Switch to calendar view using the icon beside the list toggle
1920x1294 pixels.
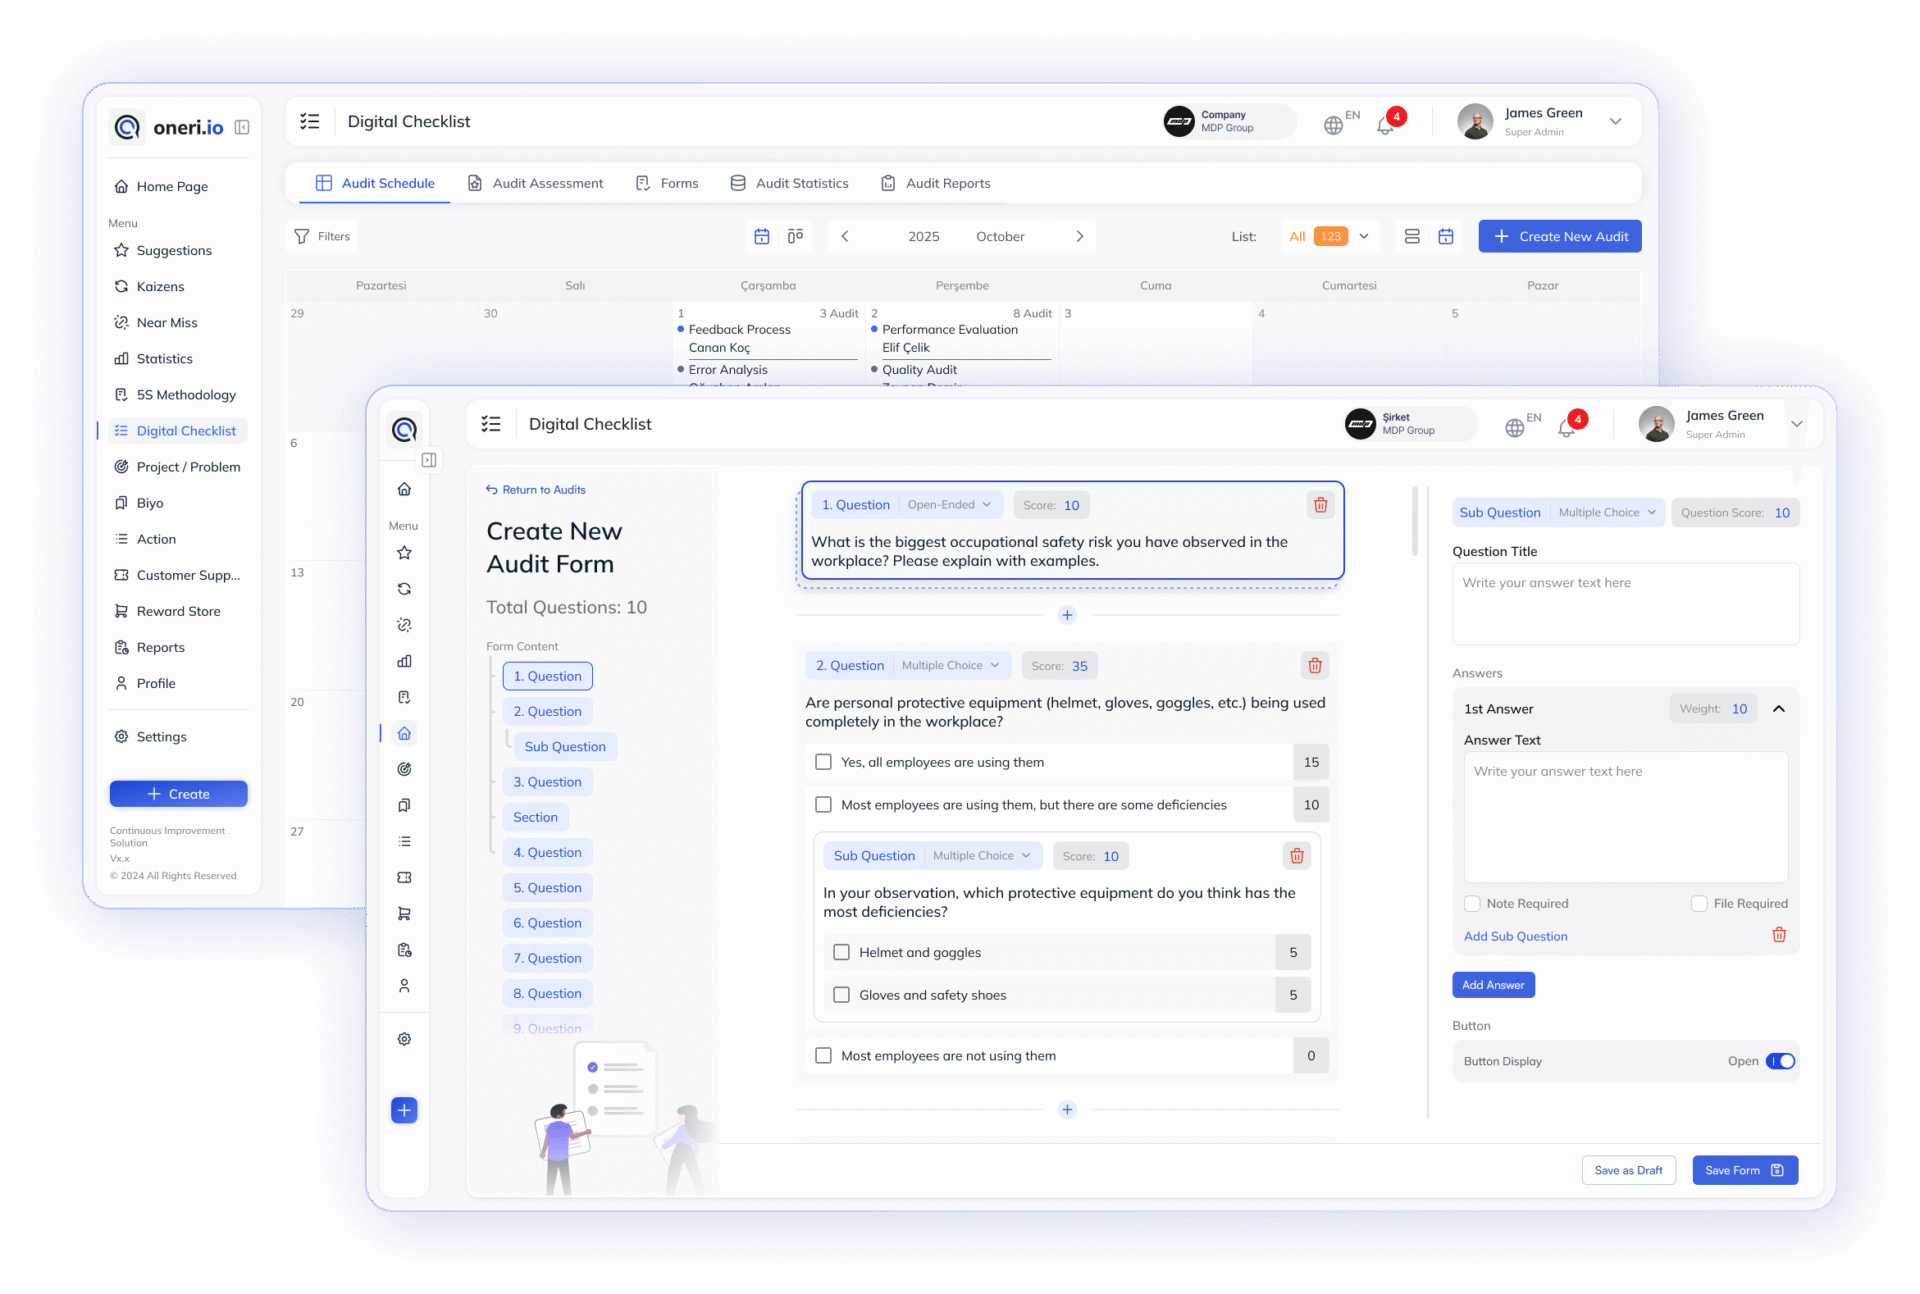1446,237
